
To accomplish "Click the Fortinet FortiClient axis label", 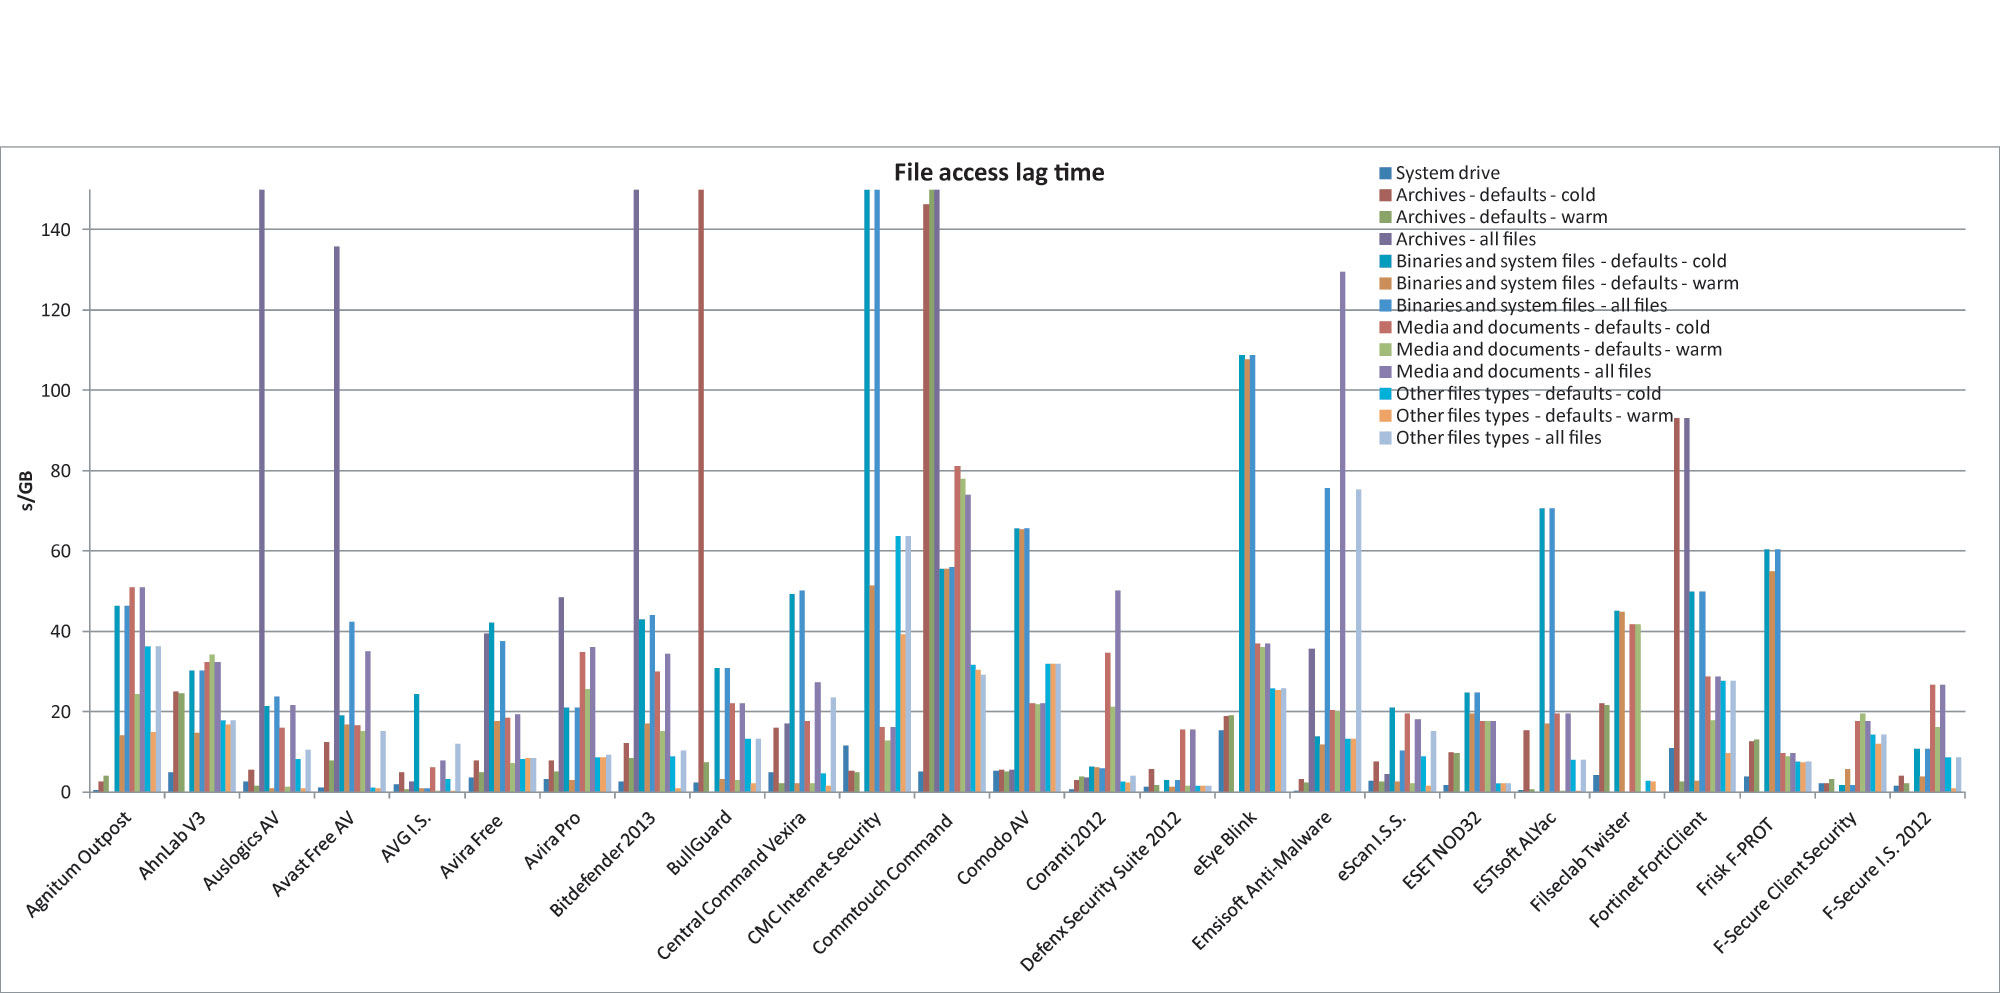I will (1648, 869).
